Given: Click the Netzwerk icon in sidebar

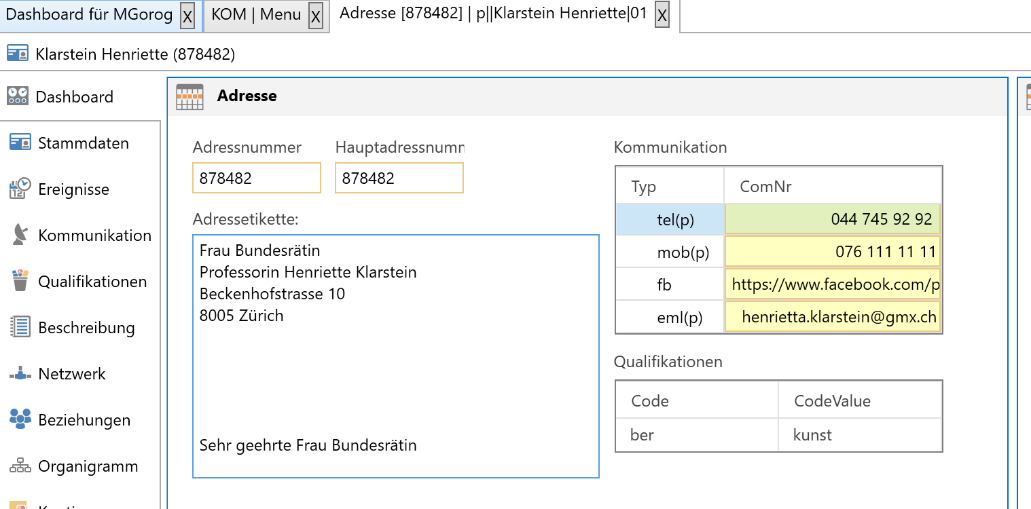Looking at the screenshot, I should point(20,374).
